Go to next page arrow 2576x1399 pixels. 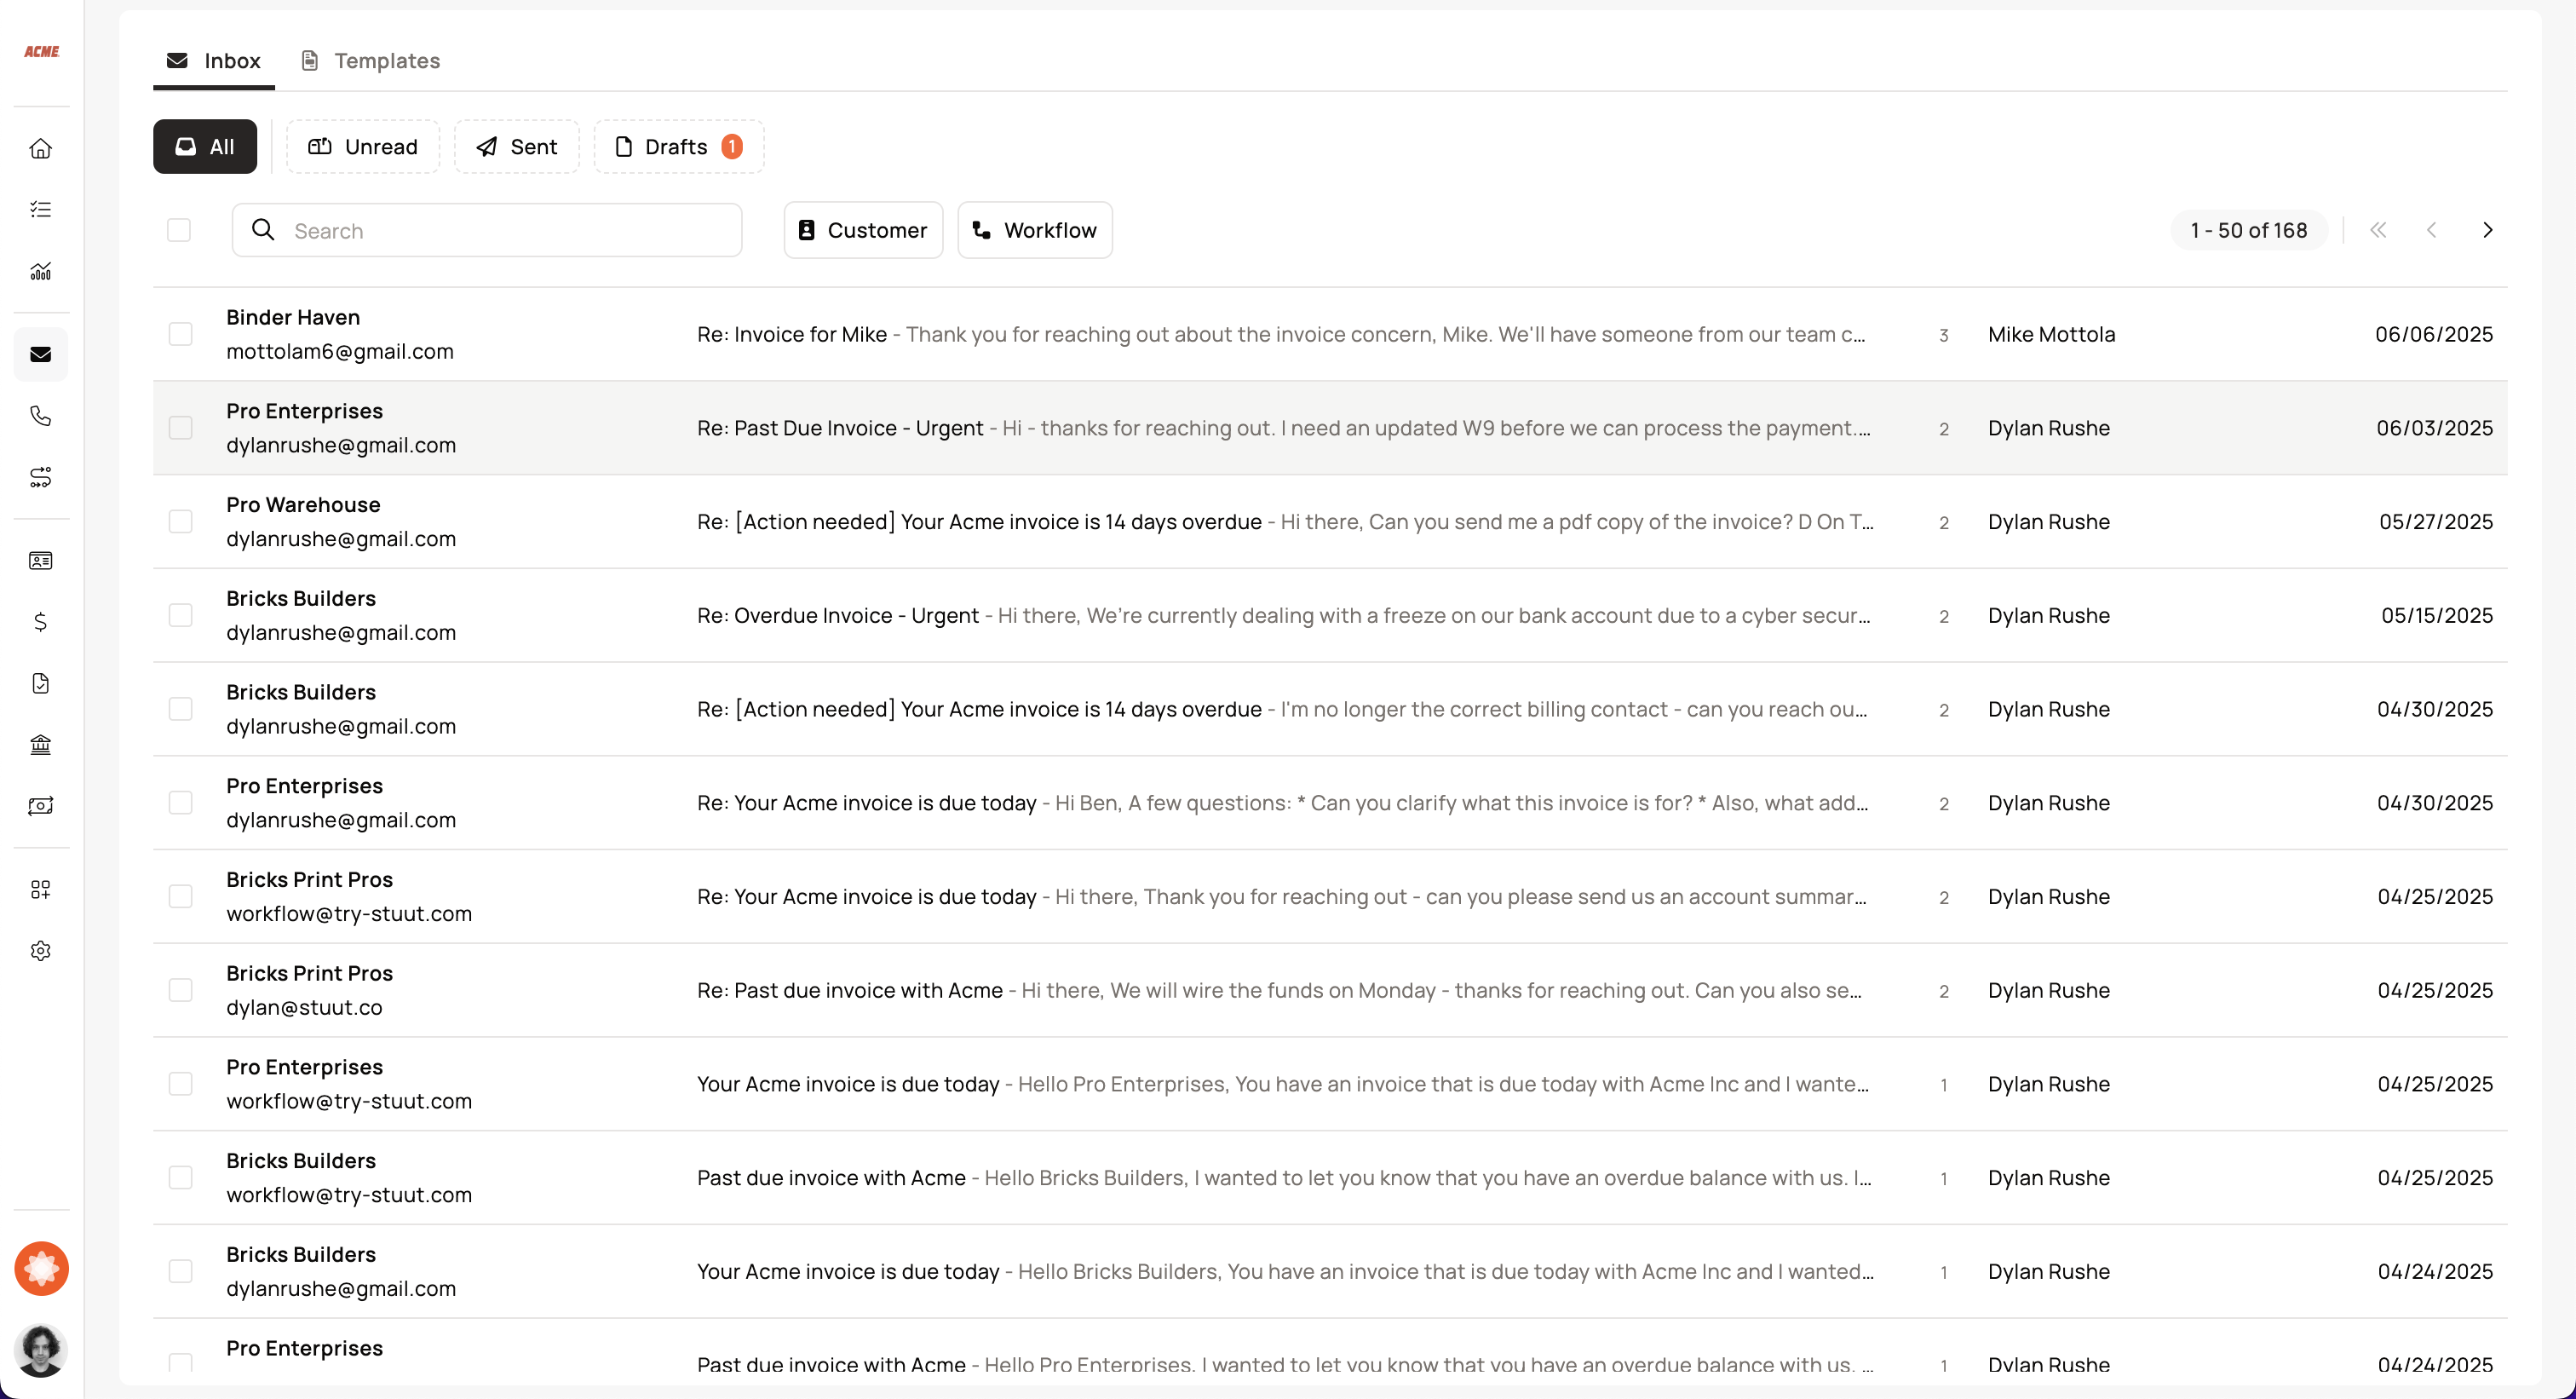click(2487, 230)
